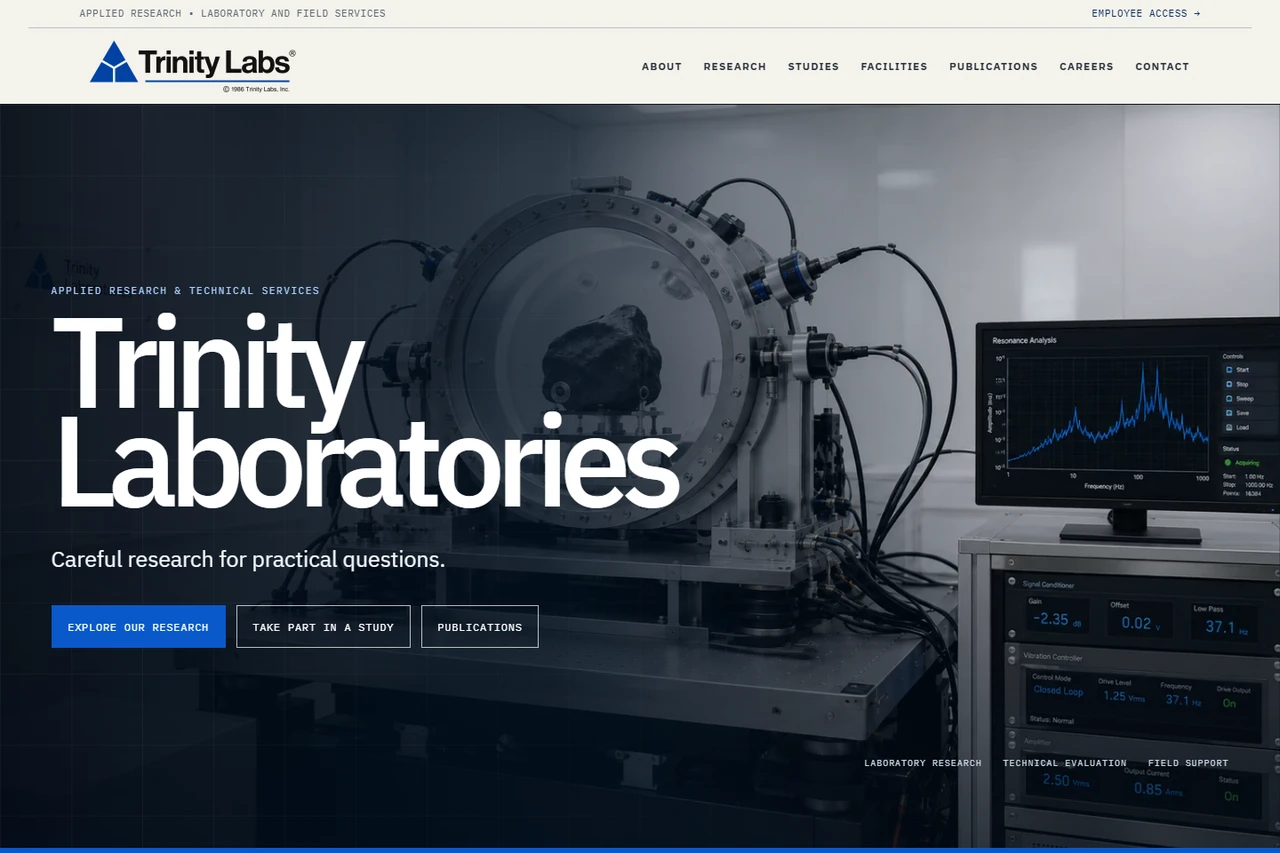Click the tagline Careful research for practical questions

click(x=248, y=560)
